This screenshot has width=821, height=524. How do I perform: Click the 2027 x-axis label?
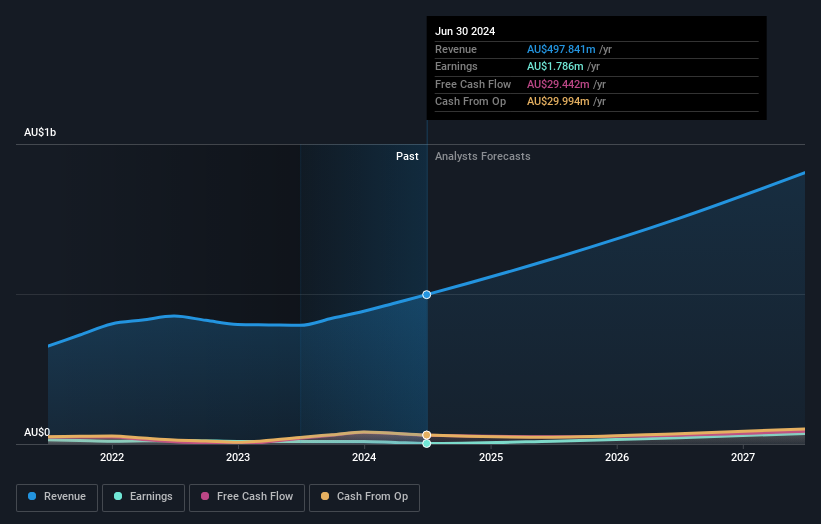[x=743, y=458]
